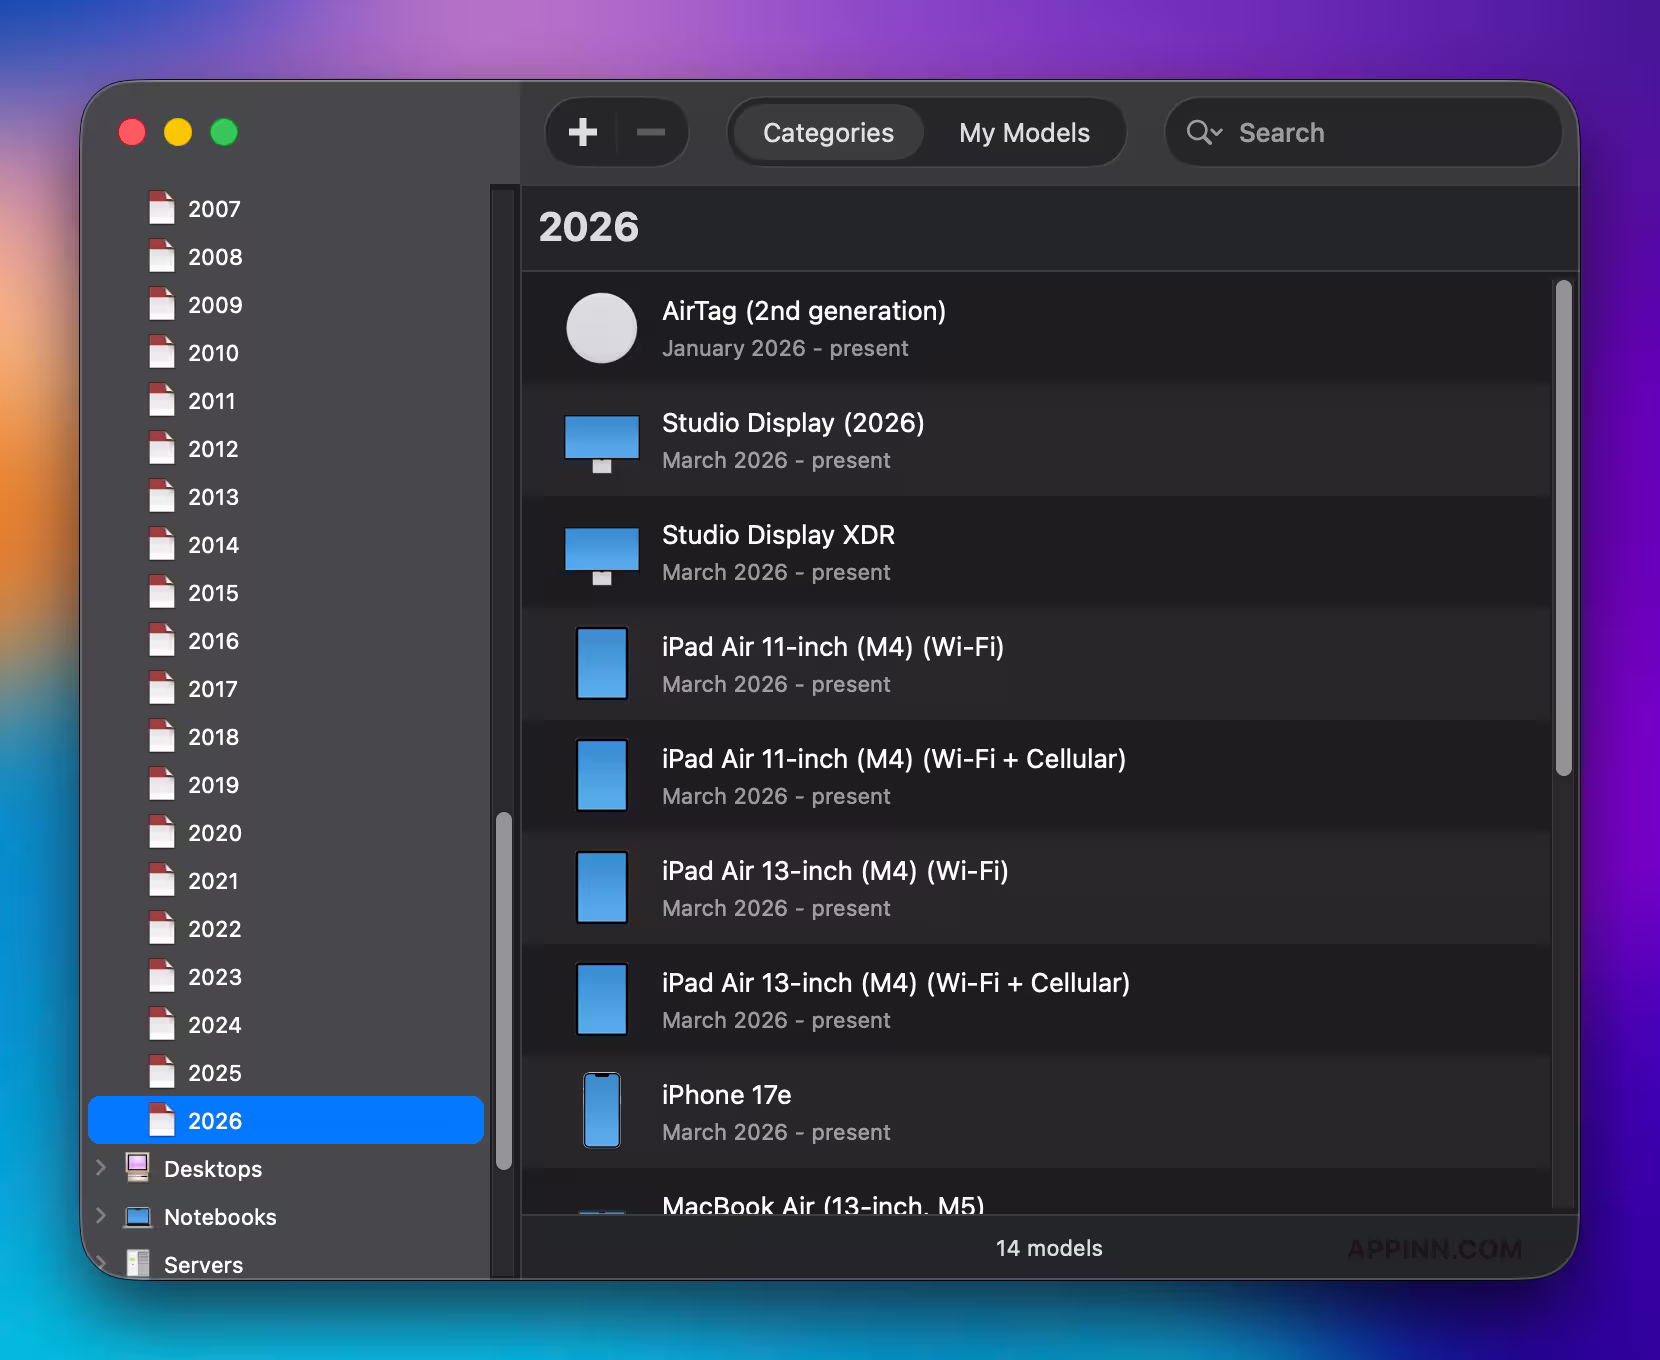The height and width of the screenshot is (1360, 1660).
Task: Click the iPhone 17e phone icon
Action: [601, 1110]
